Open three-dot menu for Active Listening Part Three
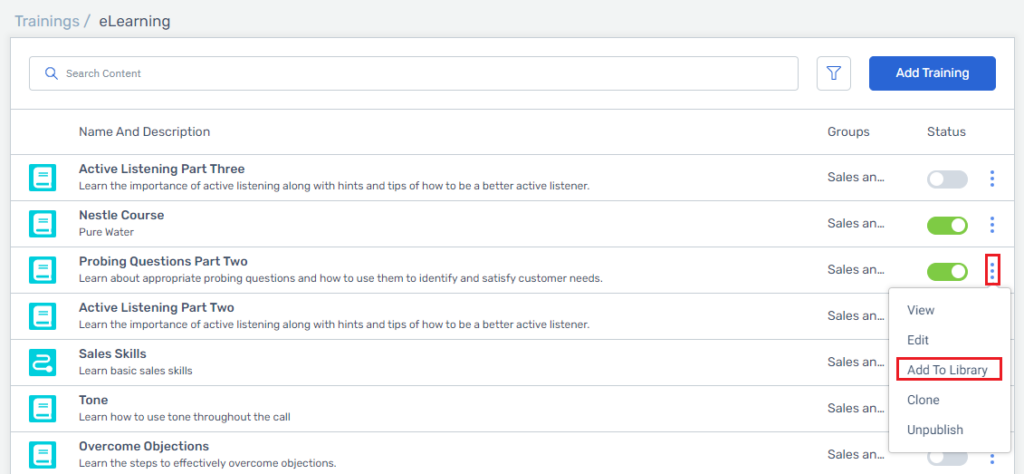 992,178
